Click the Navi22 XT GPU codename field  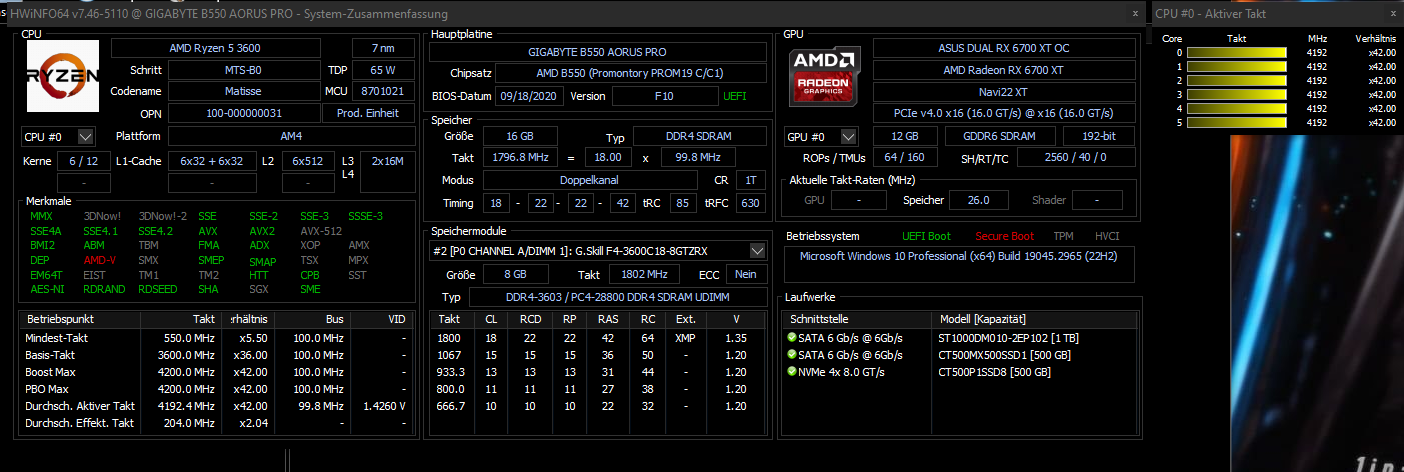coord(1004,91)
